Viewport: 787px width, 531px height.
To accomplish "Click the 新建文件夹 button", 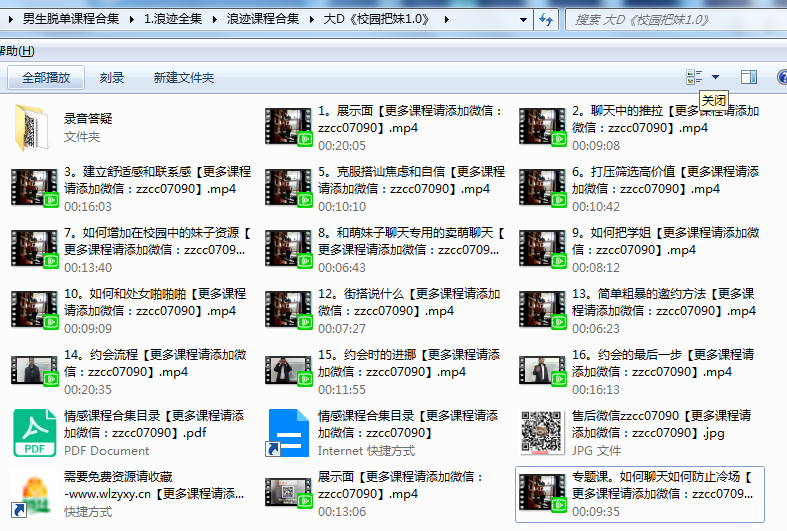I will point(184,78).
